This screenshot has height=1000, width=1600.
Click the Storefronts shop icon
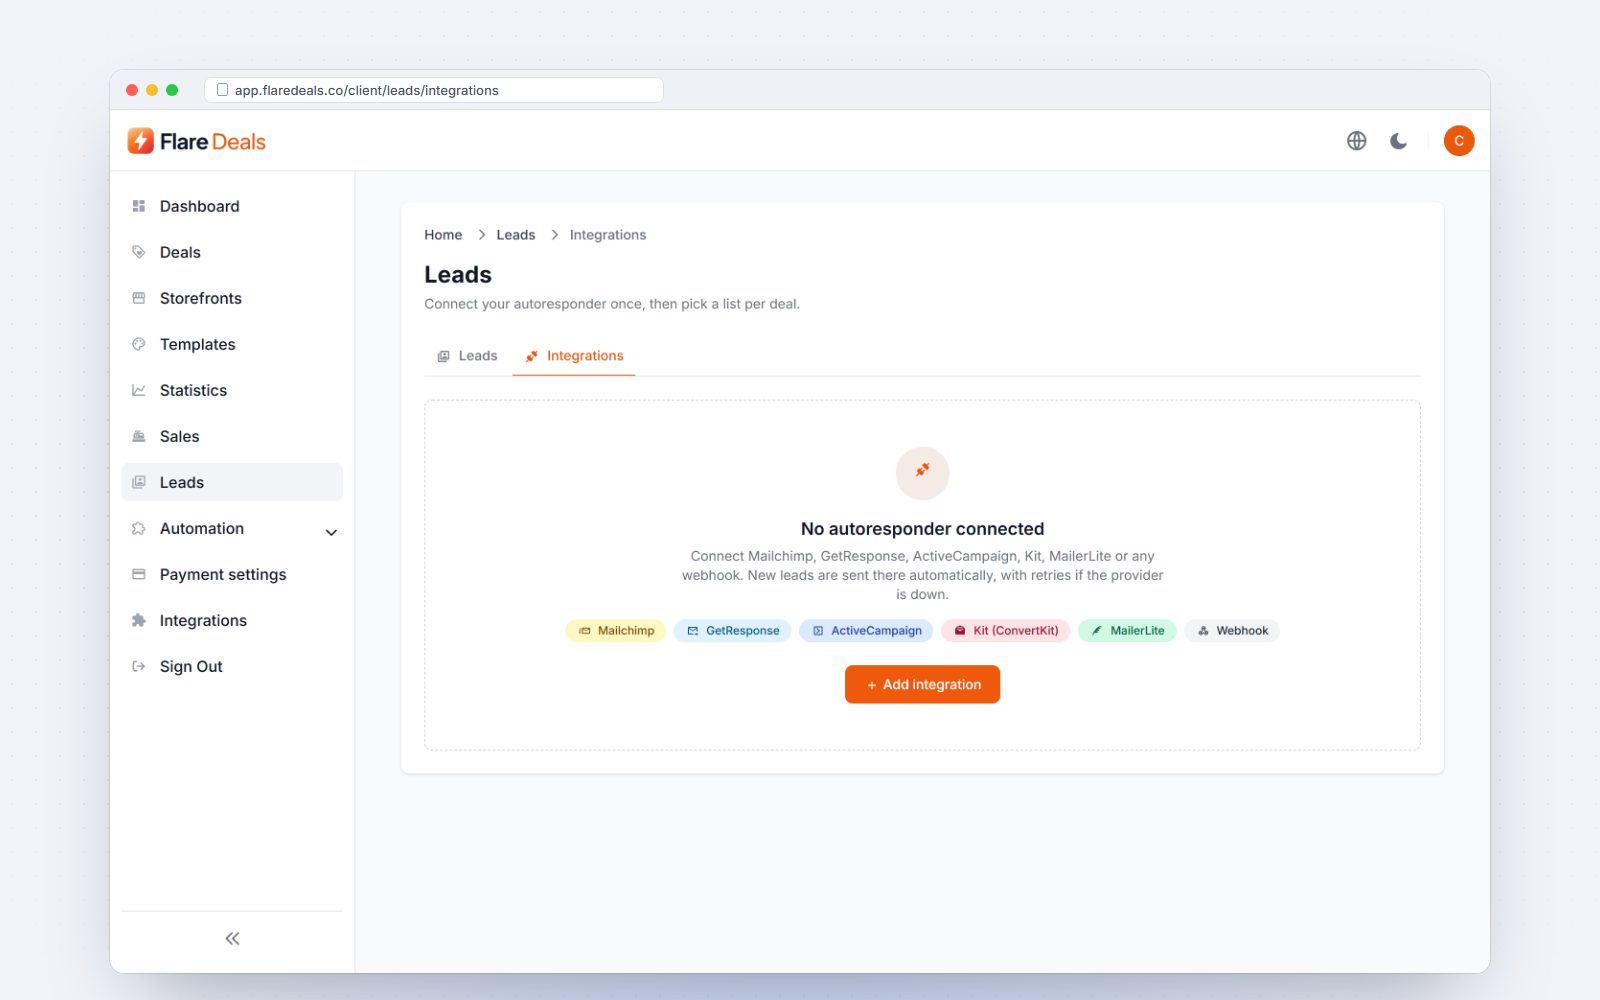point(139,298)
